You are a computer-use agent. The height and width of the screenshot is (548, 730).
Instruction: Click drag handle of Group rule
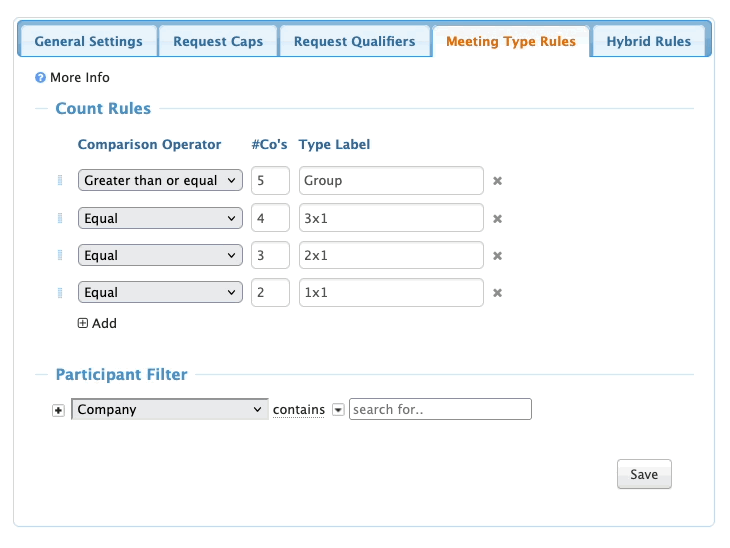coord(60,181)
